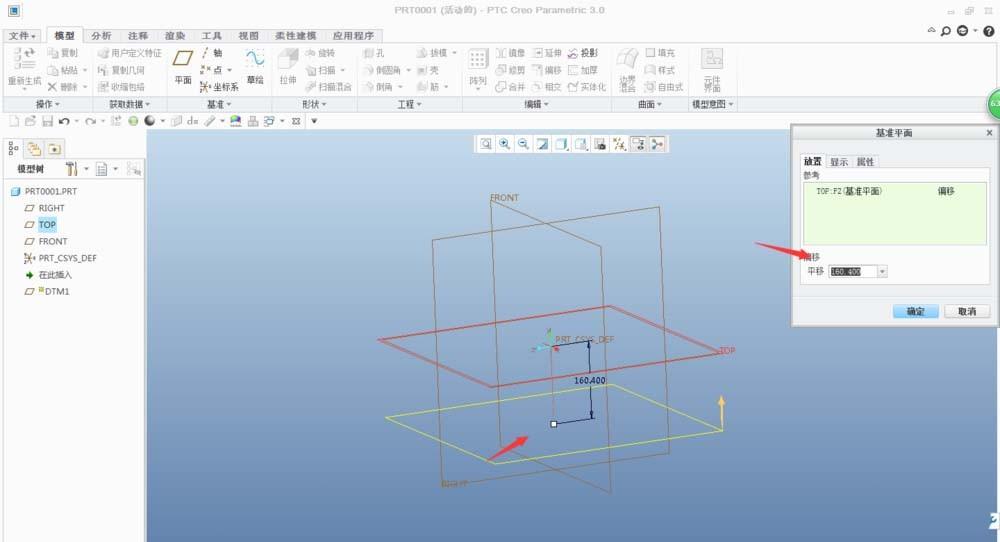Click the 元件界面 component interface tool

(712, 69)
